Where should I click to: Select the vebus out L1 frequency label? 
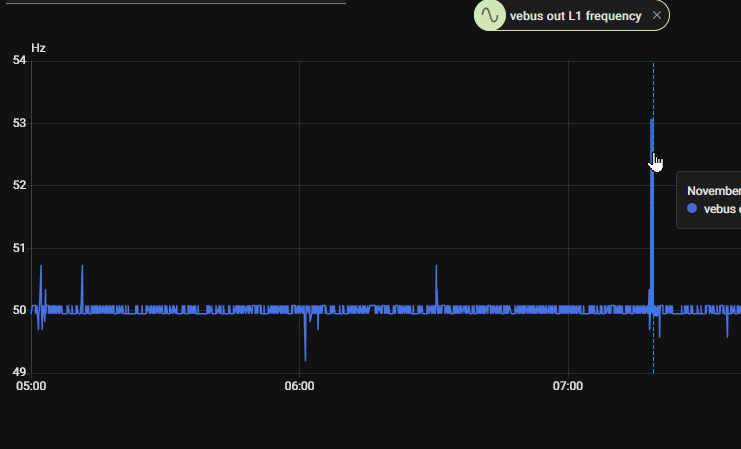575,16
